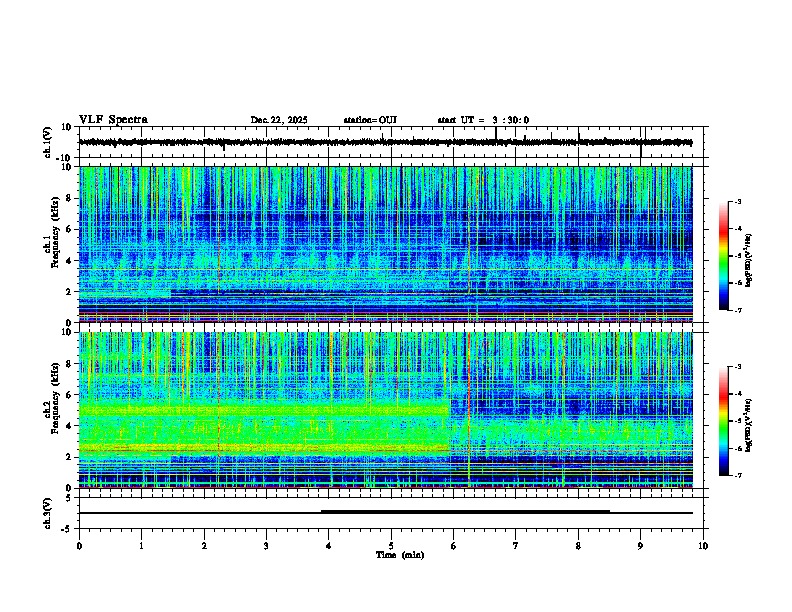The height and width of the screenshot is (612, 792).
Task: Click time axis tick label "1"
Action: [x=141, y=546]
